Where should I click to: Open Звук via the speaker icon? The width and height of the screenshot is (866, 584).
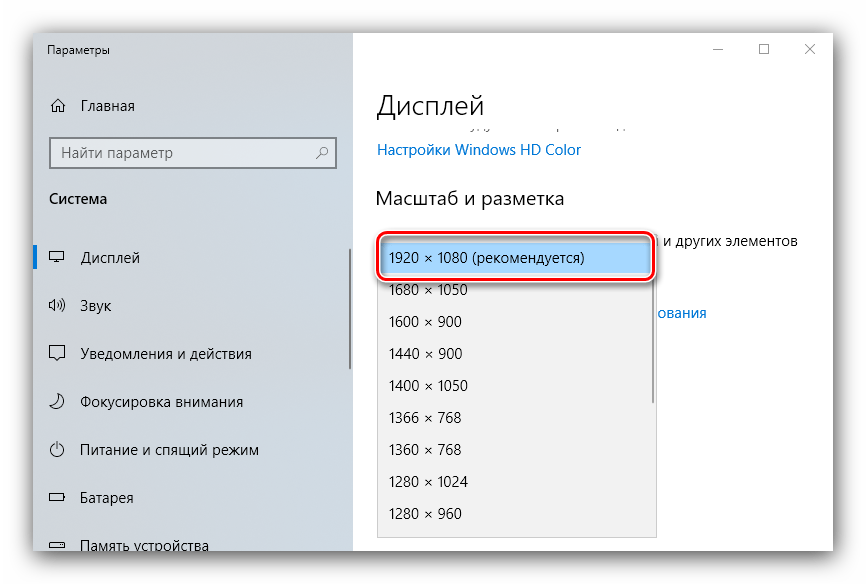pyautogui.click(x=58, y=306)
